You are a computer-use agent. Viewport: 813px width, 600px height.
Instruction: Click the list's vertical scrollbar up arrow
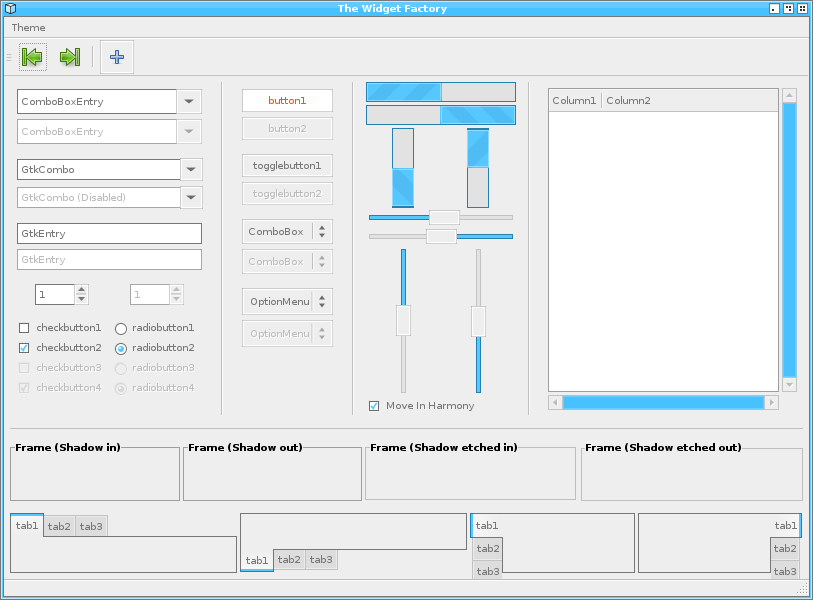pos(789,95)
